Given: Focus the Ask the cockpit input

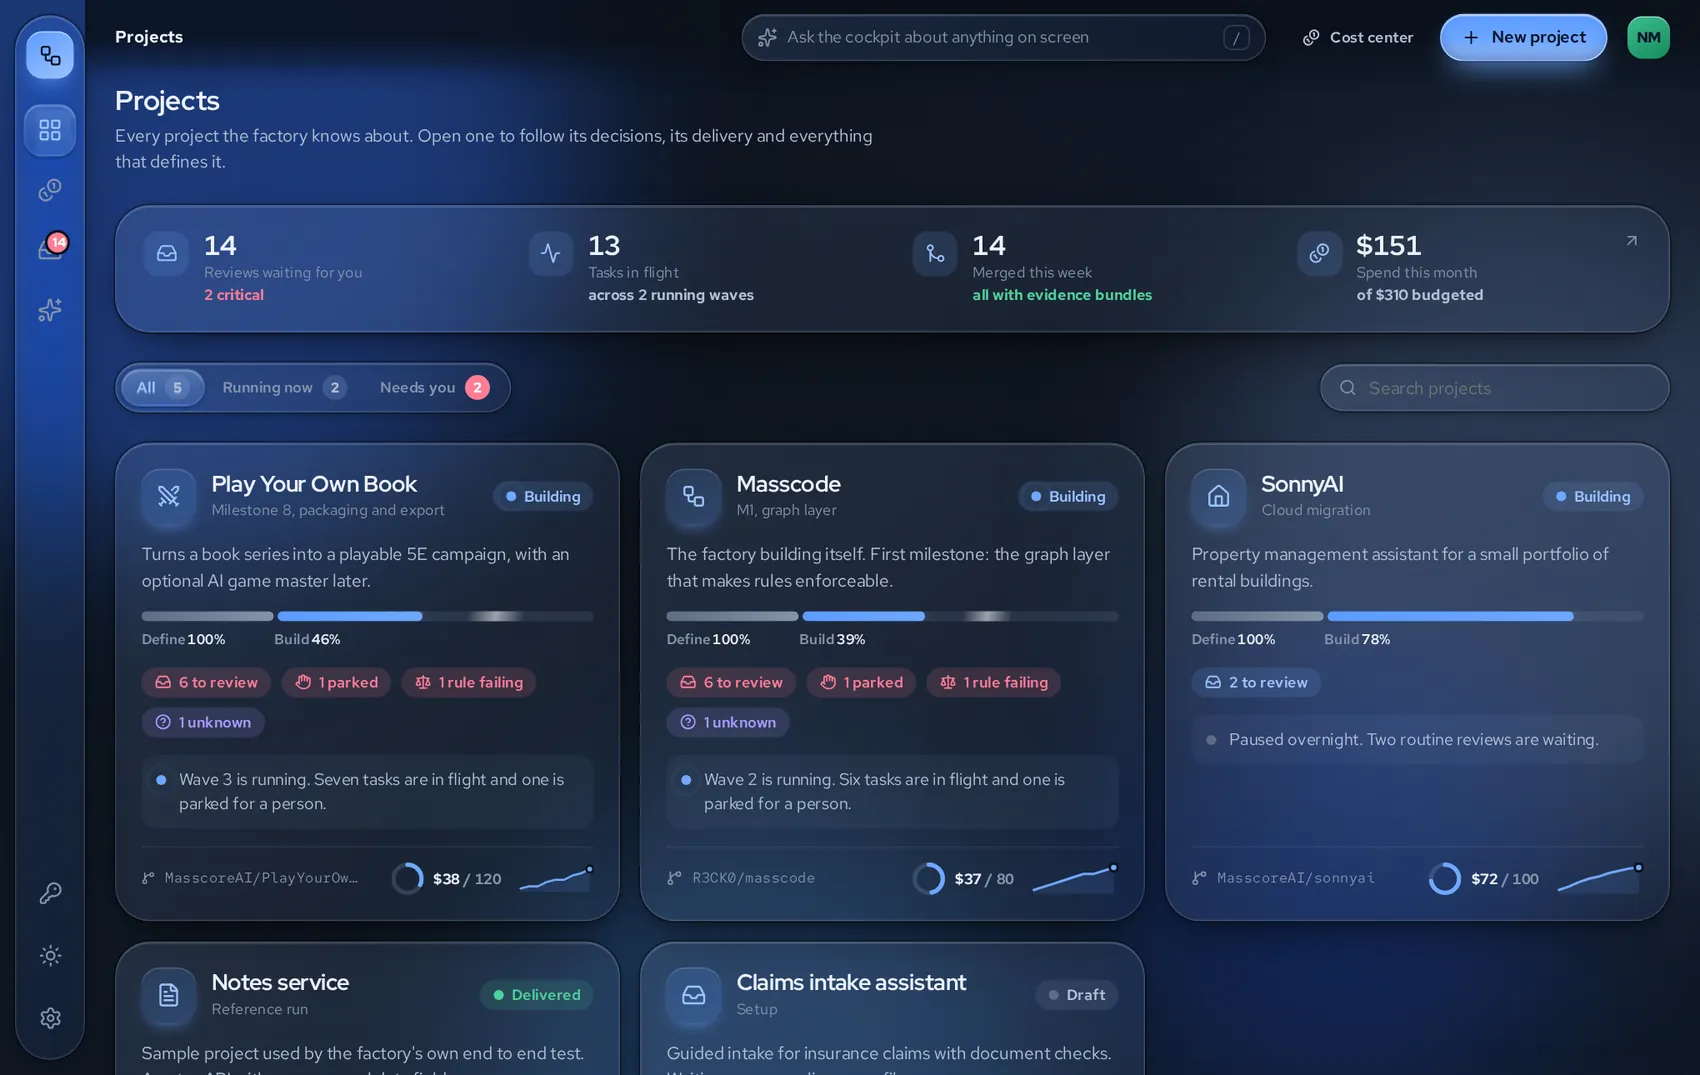Looking at the screenshot, I should pyautogui.click(x=1003, y=37).
